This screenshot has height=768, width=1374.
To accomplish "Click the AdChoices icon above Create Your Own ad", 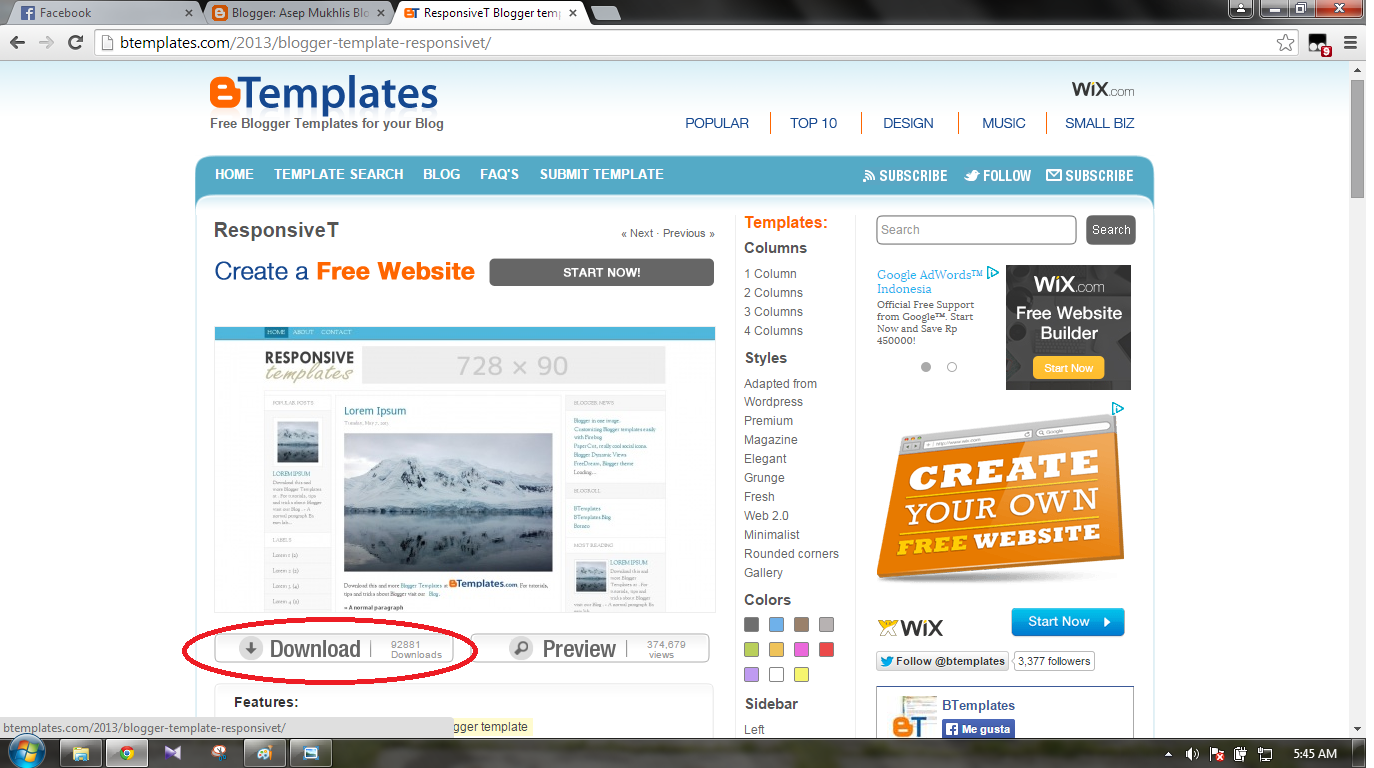I will click(x=1118, y=408).
